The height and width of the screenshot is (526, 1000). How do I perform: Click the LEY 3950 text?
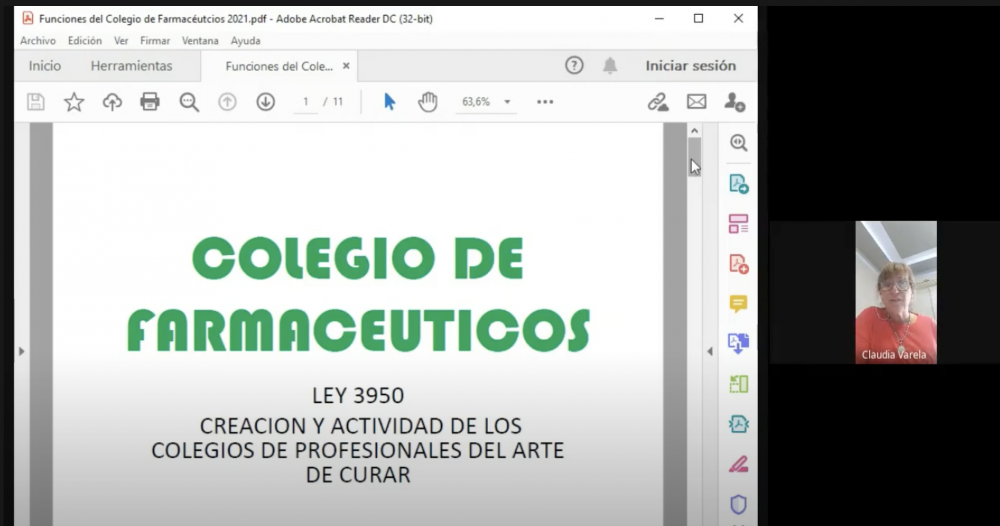click(358, 396)
